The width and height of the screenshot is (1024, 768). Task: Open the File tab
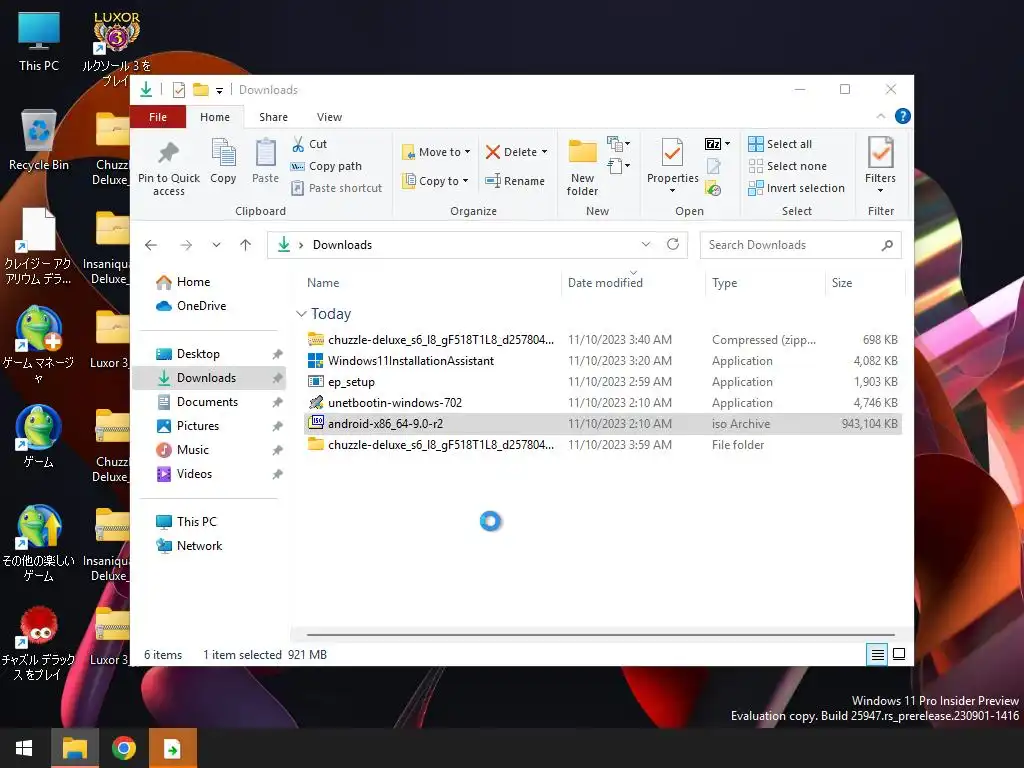coord(158,117)
